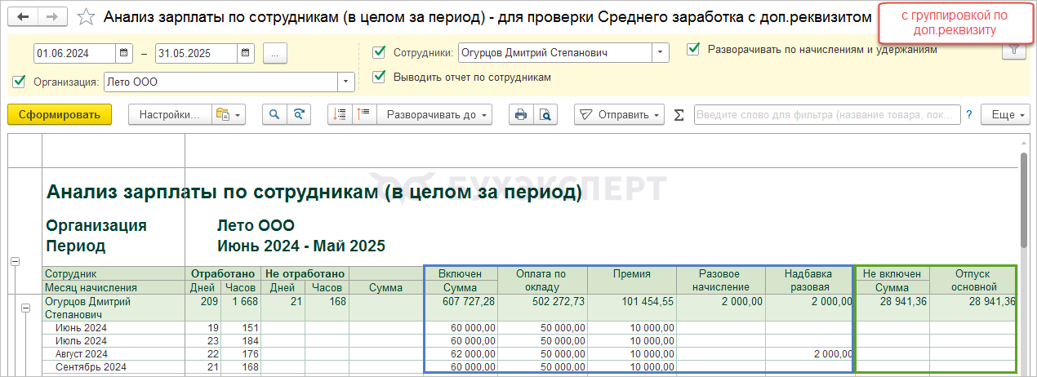Select the Огурцов Дмитрий Степанович row
Screen dimensions: 1037x377
point(530,308)
